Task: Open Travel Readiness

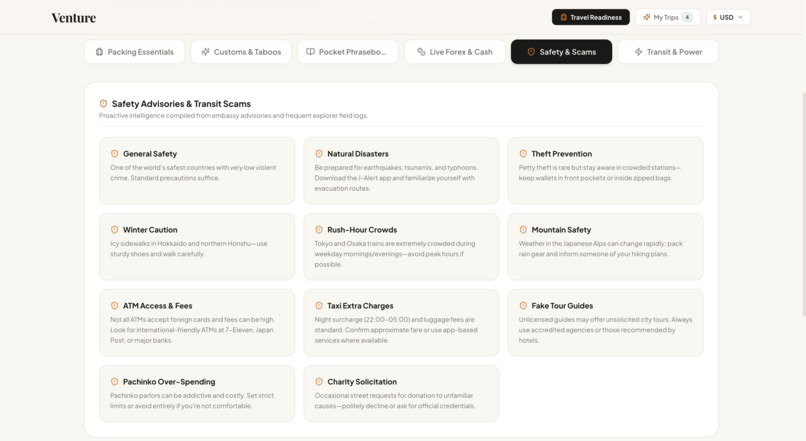Action: pos(591,17)
